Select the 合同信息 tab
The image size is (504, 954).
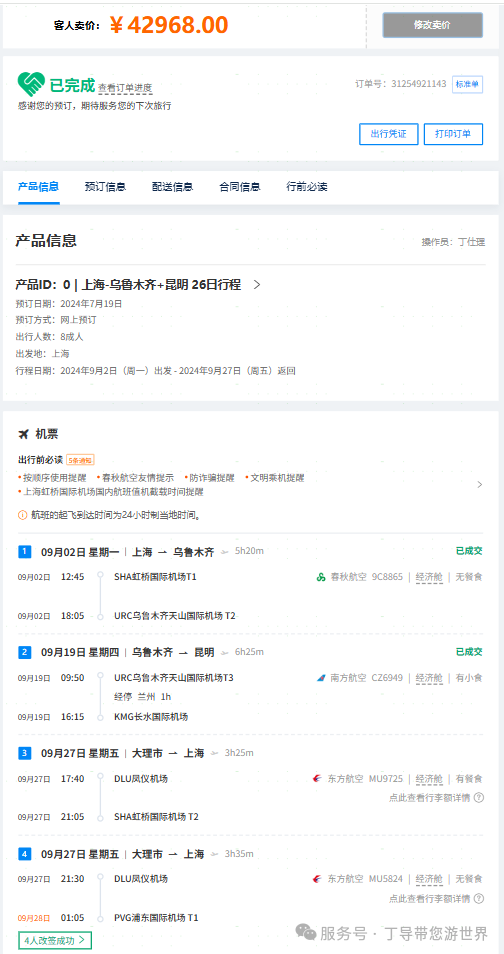240,187
